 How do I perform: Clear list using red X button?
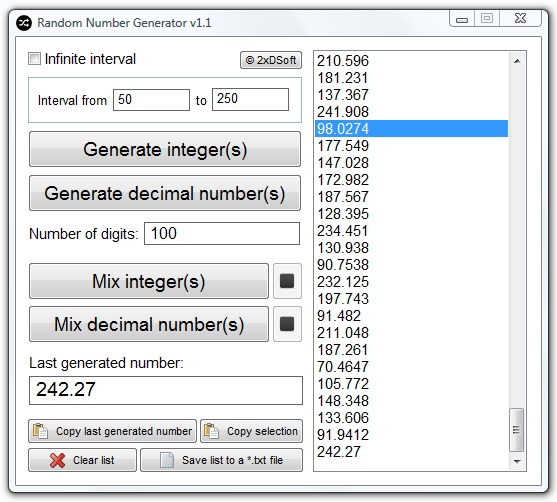pos(82,460)
